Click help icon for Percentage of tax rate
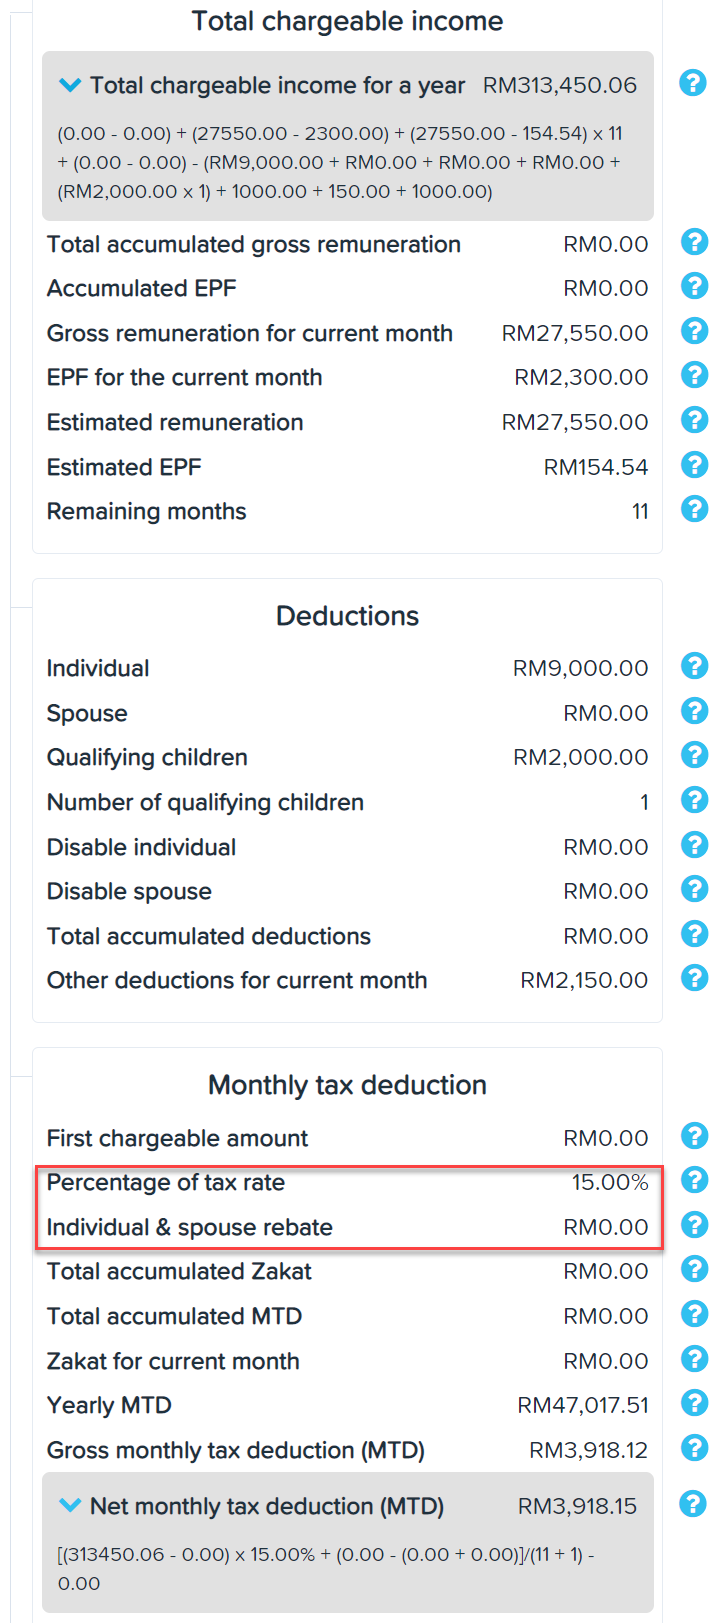Viewport: 723px width, 1623px height. pos(694,1180)
